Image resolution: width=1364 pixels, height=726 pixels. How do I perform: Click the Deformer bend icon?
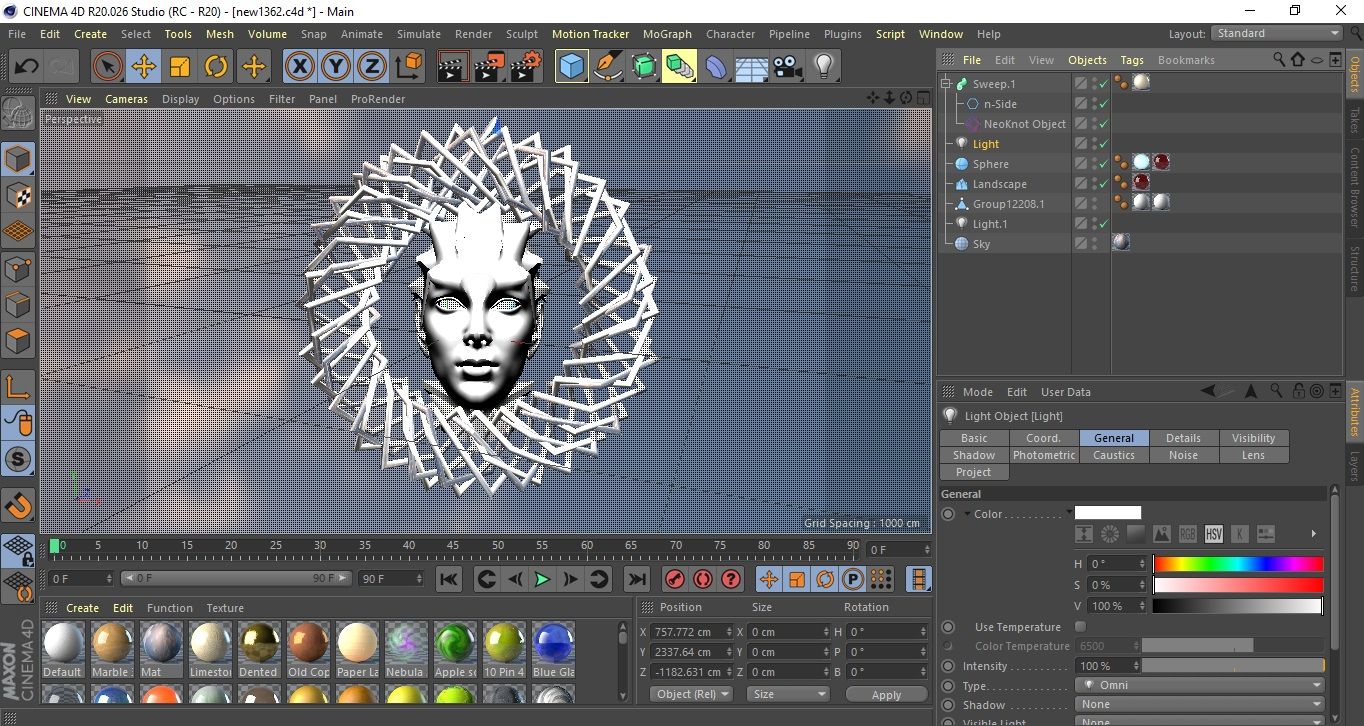click(716, 67)
